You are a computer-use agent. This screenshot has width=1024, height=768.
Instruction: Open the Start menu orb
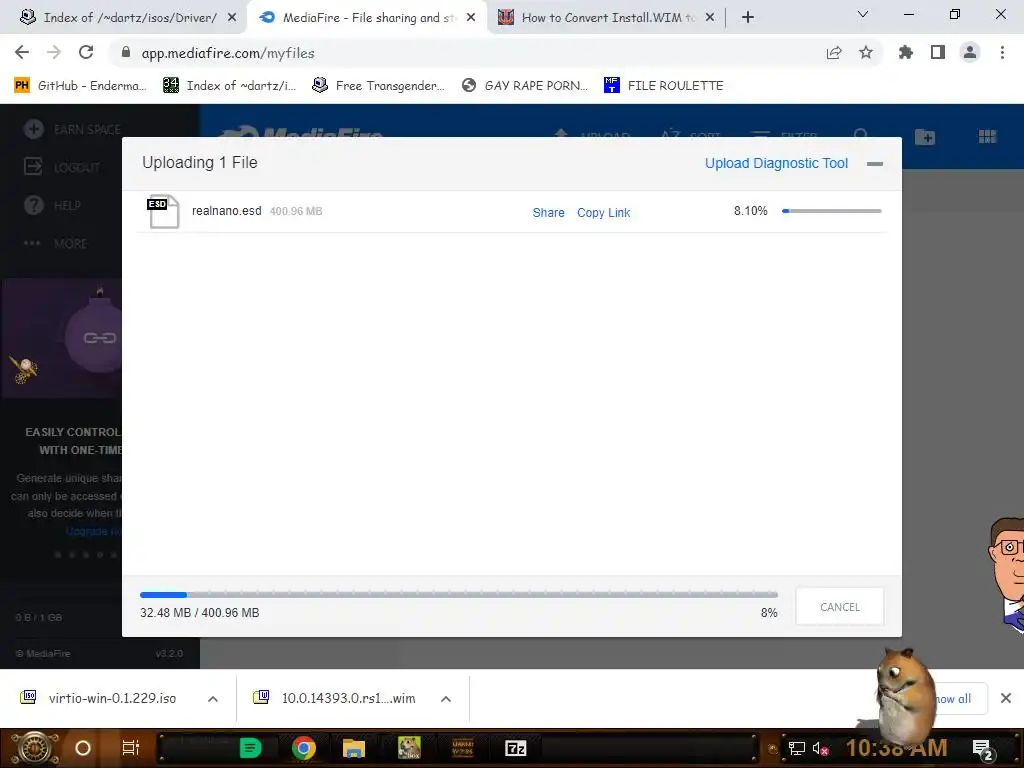click(34, 748)
